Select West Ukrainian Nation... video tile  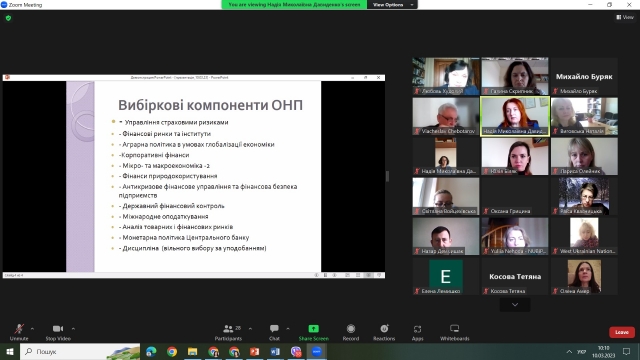point(584,236)
